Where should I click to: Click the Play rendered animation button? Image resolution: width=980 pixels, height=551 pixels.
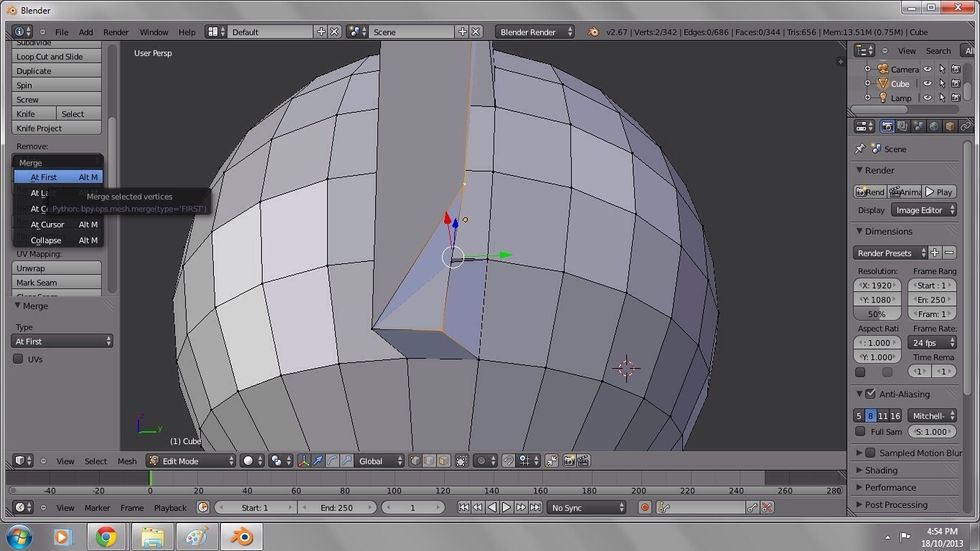pos(939,192)
